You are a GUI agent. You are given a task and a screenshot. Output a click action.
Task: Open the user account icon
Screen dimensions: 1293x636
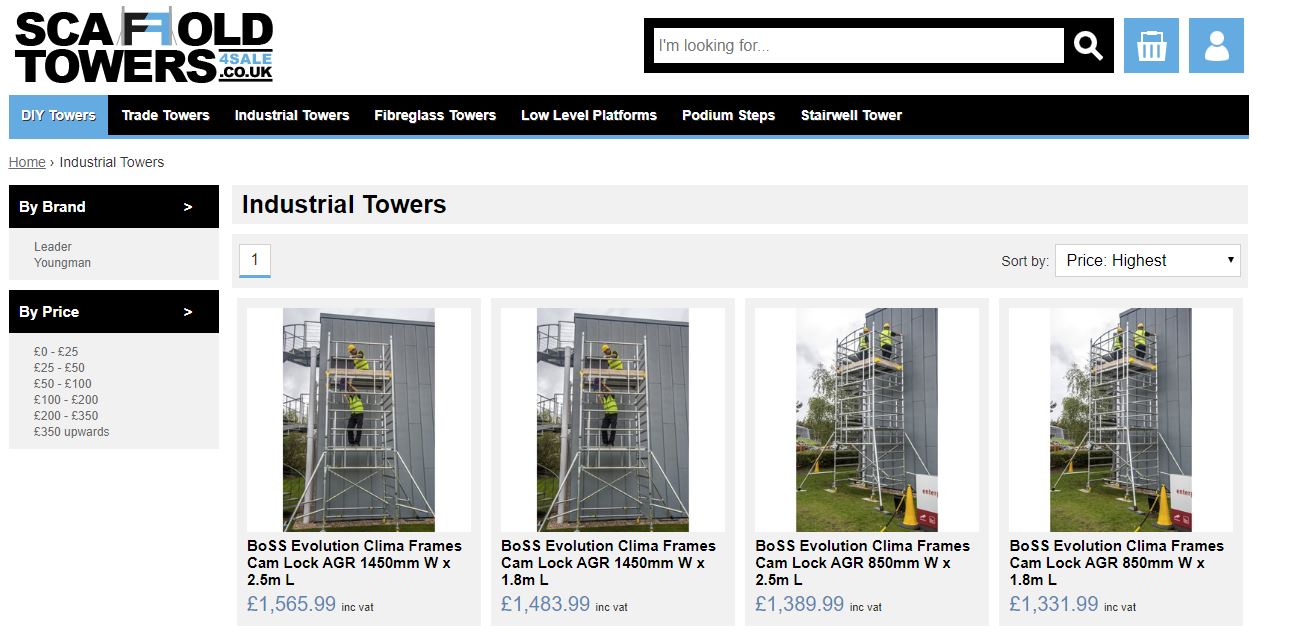[1216, 46]
